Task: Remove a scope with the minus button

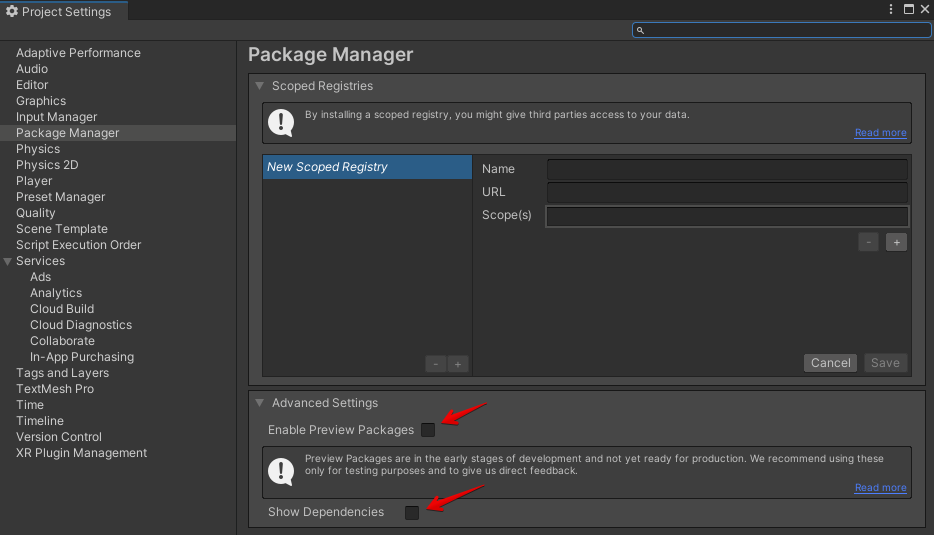Action: (868, 242)
